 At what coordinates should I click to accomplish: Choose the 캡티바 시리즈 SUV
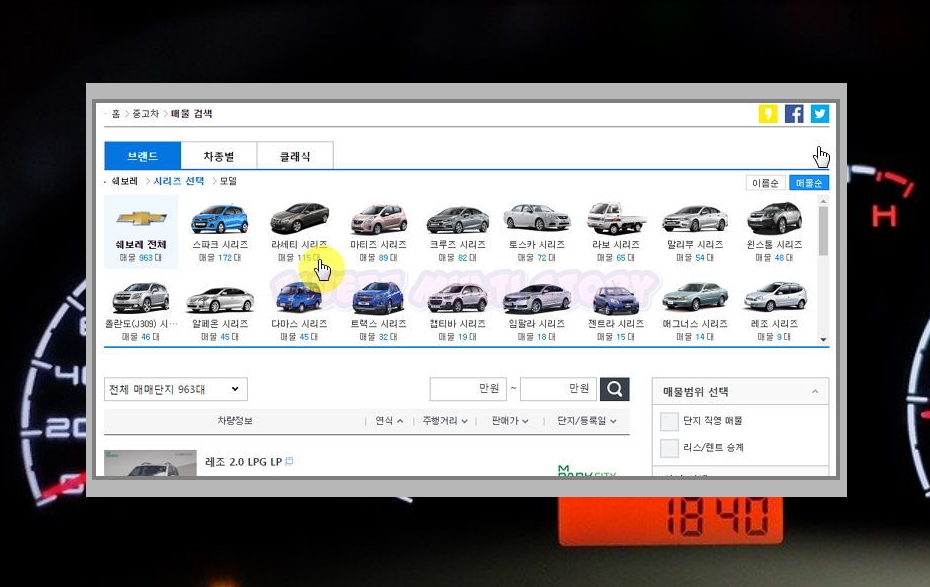[x=457, y=311]
